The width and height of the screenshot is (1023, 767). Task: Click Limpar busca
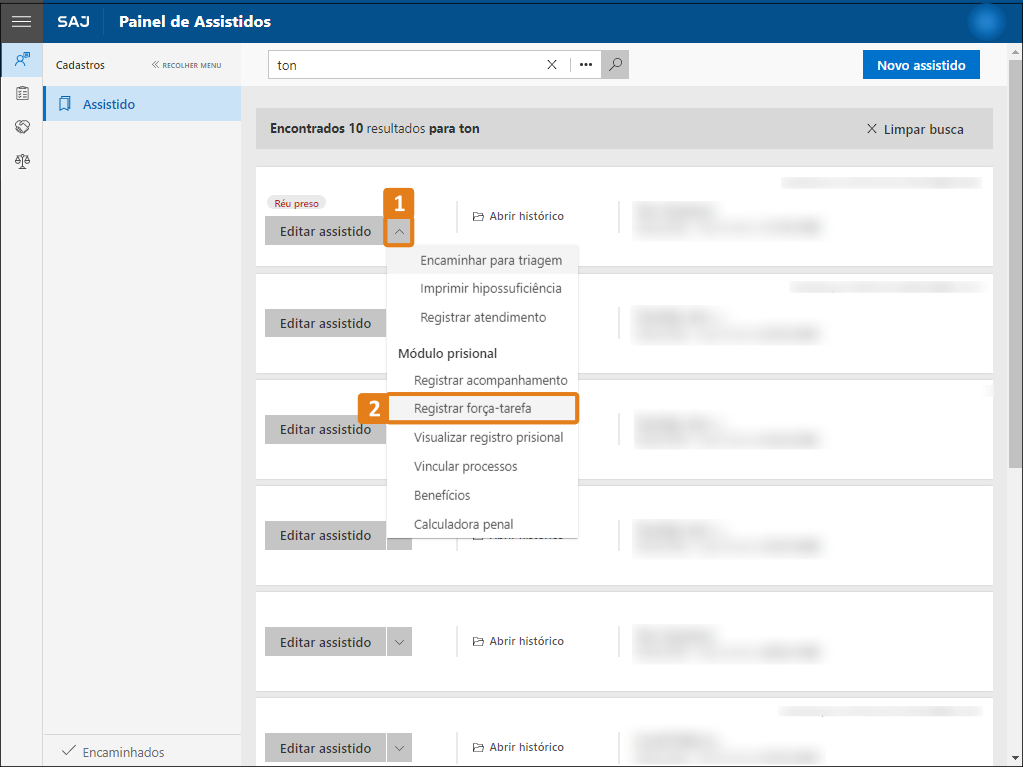915,129
